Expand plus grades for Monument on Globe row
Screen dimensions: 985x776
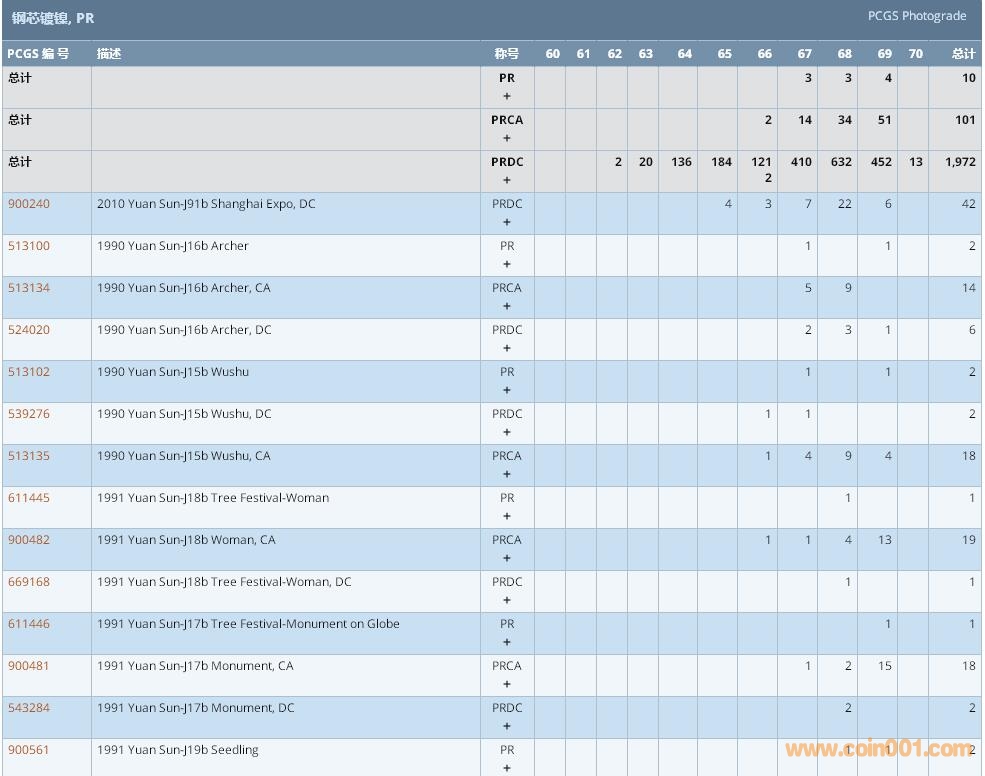(x=507, y=643)
